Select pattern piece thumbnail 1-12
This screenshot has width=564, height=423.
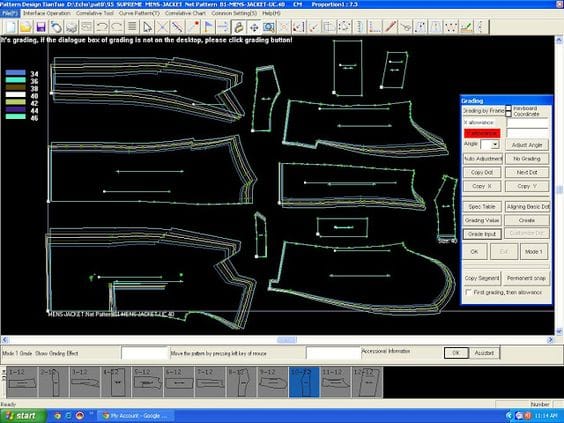22,382
